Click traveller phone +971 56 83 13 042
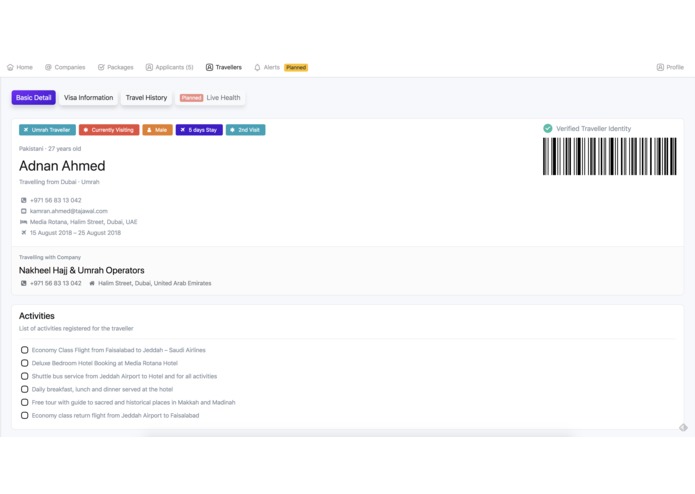The height and width of the screenshot is (494, 695). (56, 200)
